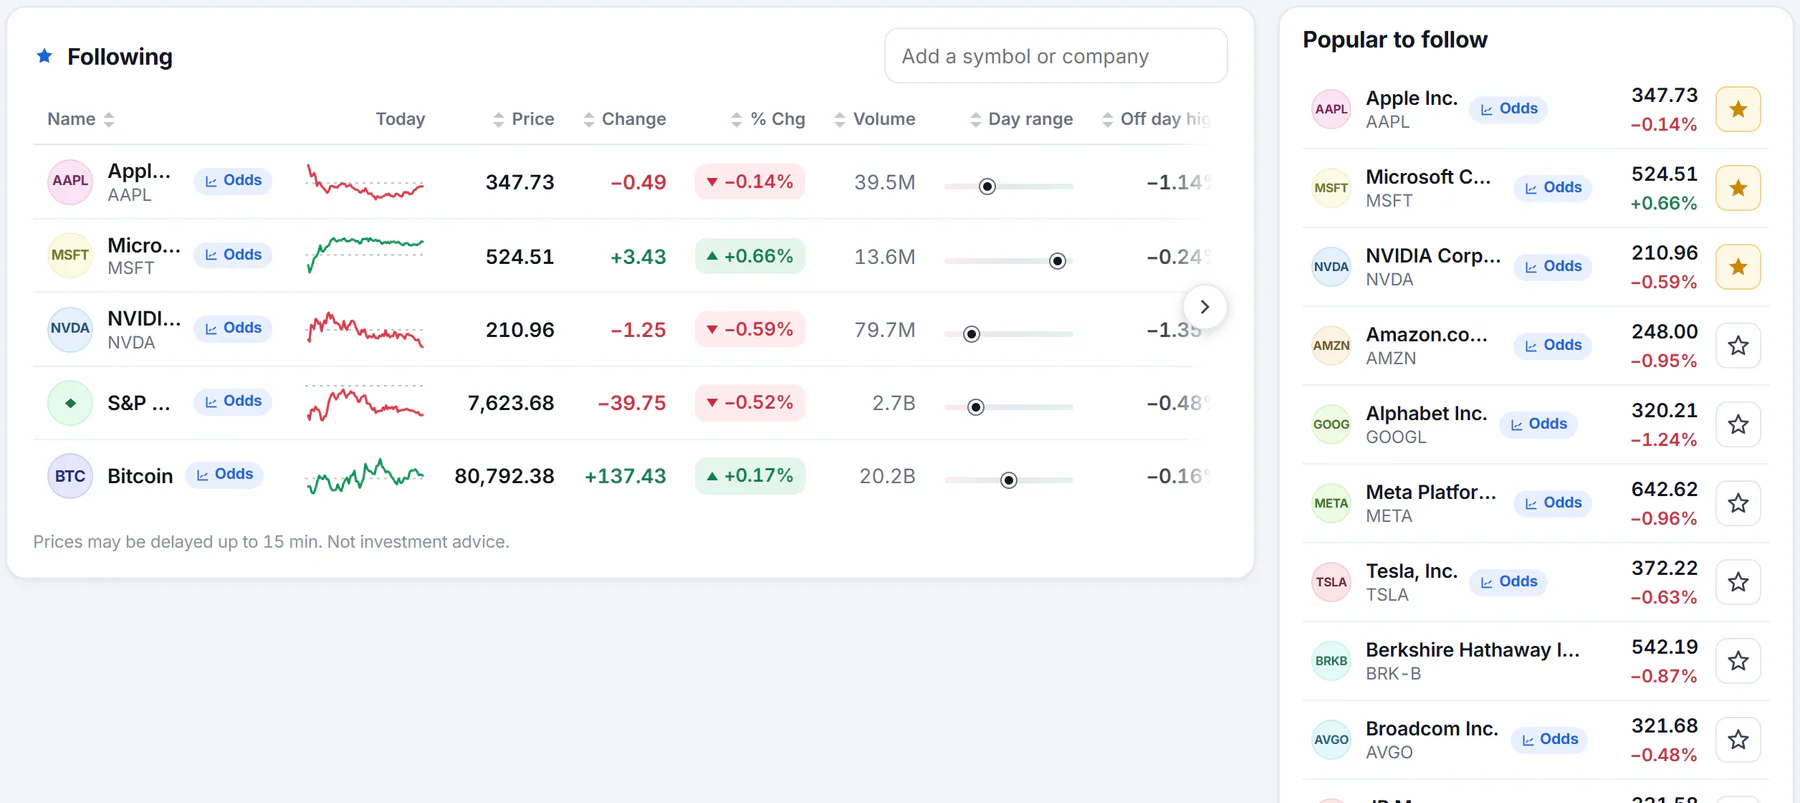The width and height of the screenshot is (1800, 803).
Task: Click the AAPL day range slider marker
Action: click(987, 186)
